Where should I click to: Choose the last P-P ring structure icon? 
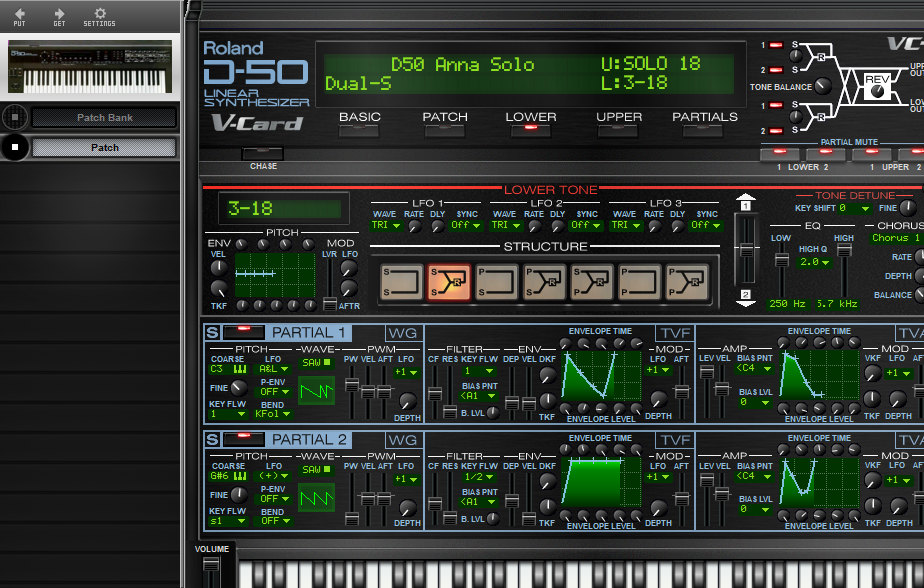tap(687, 282)
